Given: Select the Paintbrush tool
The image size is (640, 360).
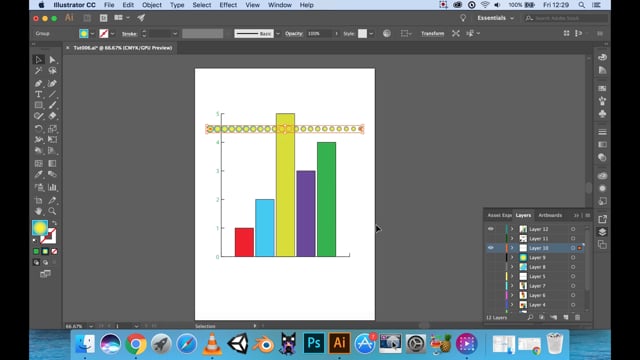Looking at the screenshot, I should click(52, 105).
